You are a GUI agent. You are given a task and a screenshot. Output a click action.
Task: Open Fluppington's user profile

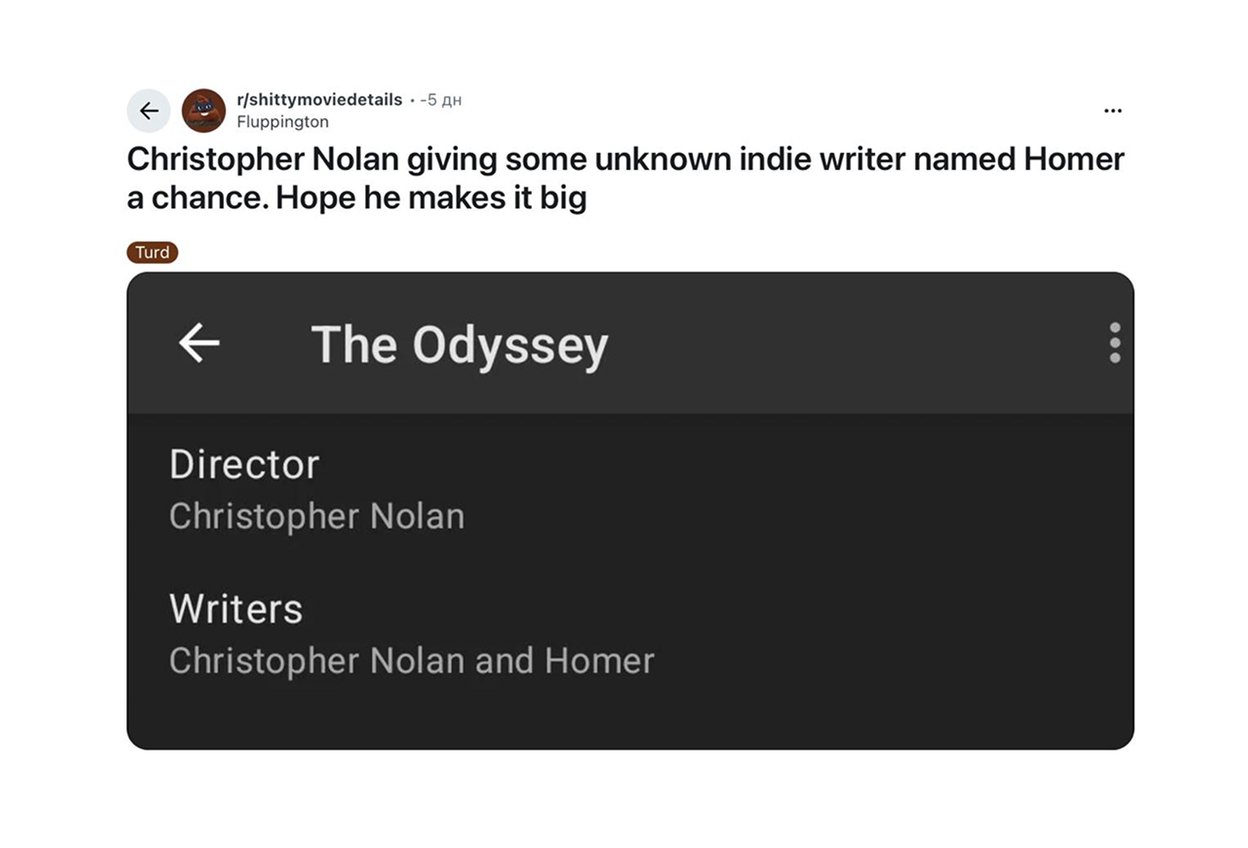[x=283, y=122]
